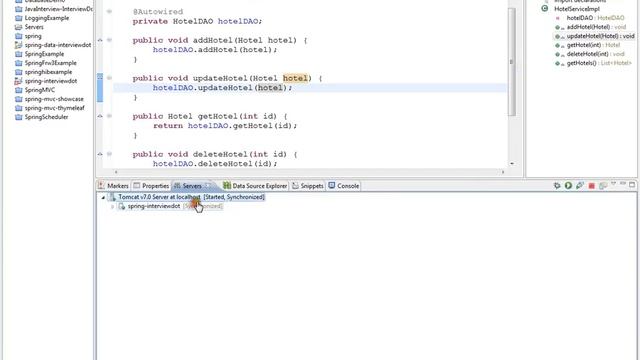This screenshot has width=640, height=360.
Task: Click the LoggingExample folder icon
Action: [x=18, y=18]
